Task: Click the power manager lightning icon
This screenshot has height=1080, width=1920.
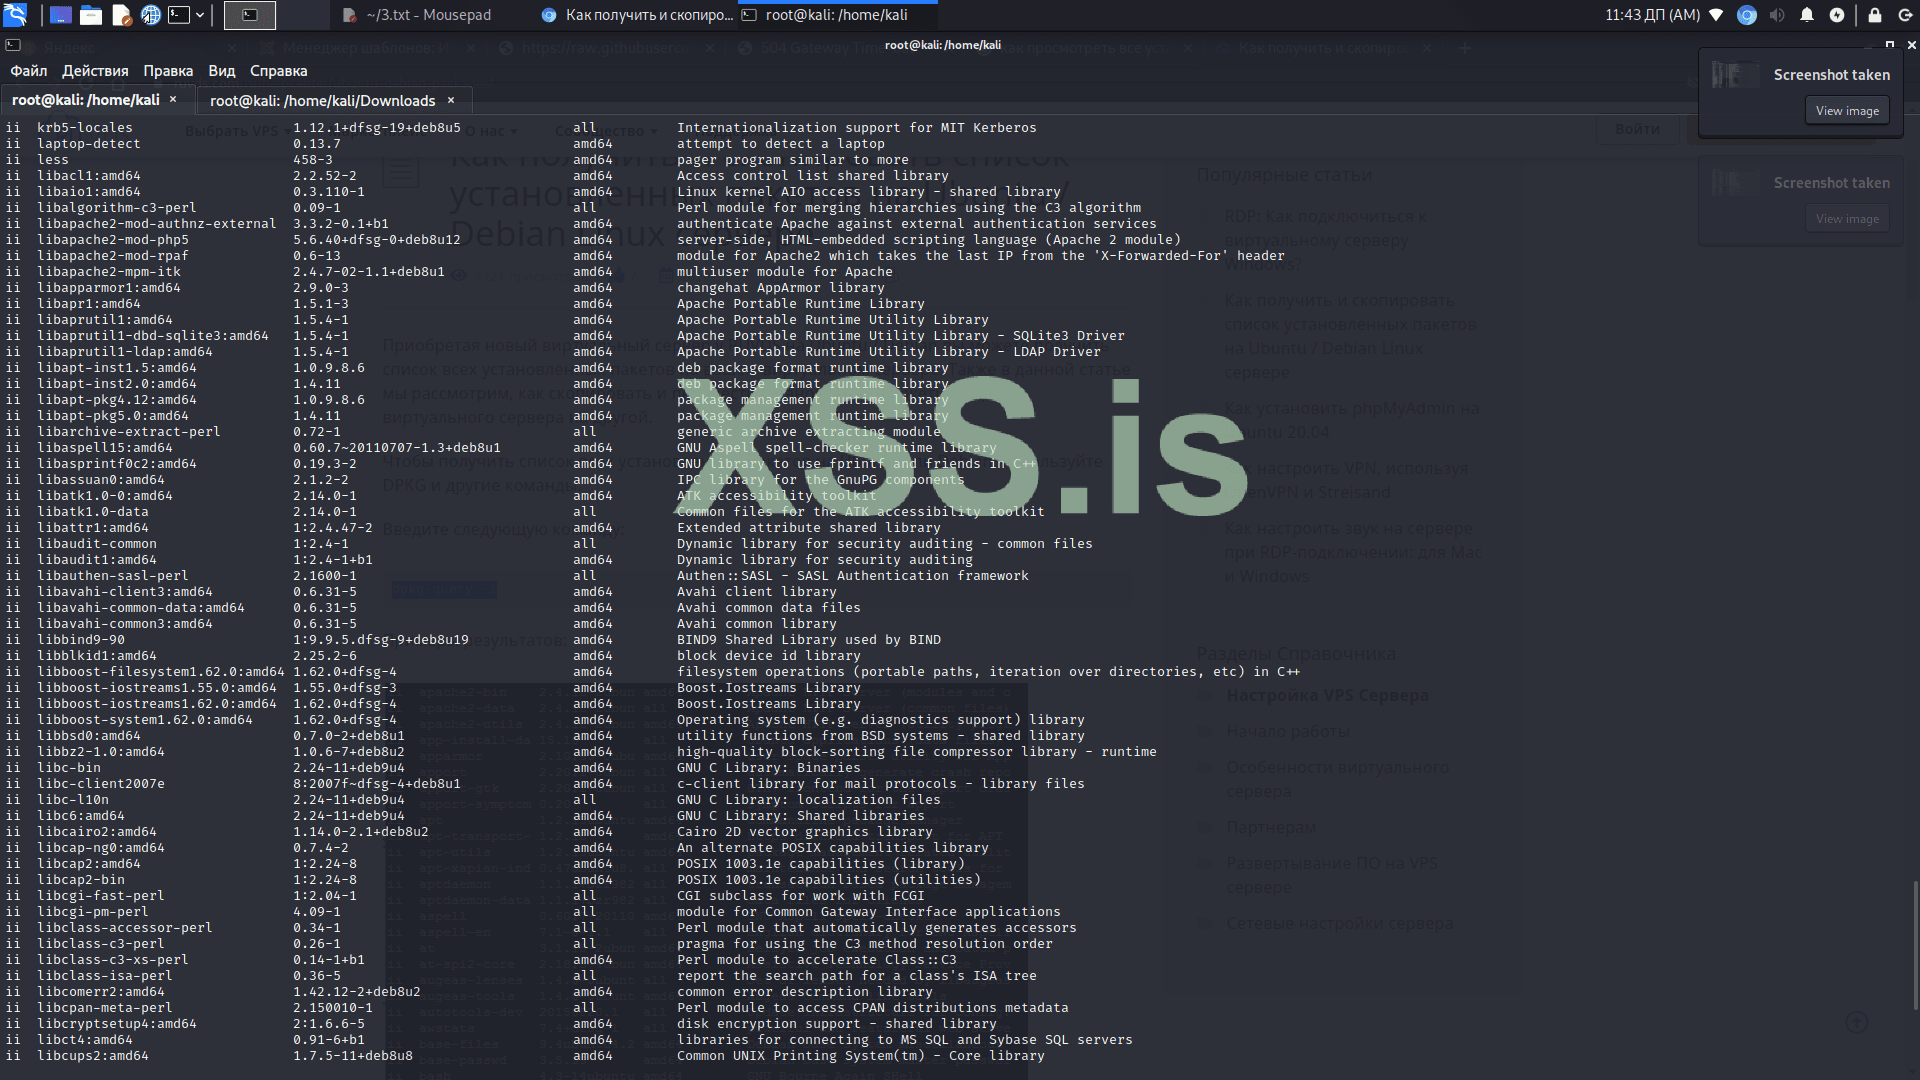Action: 1837,15
